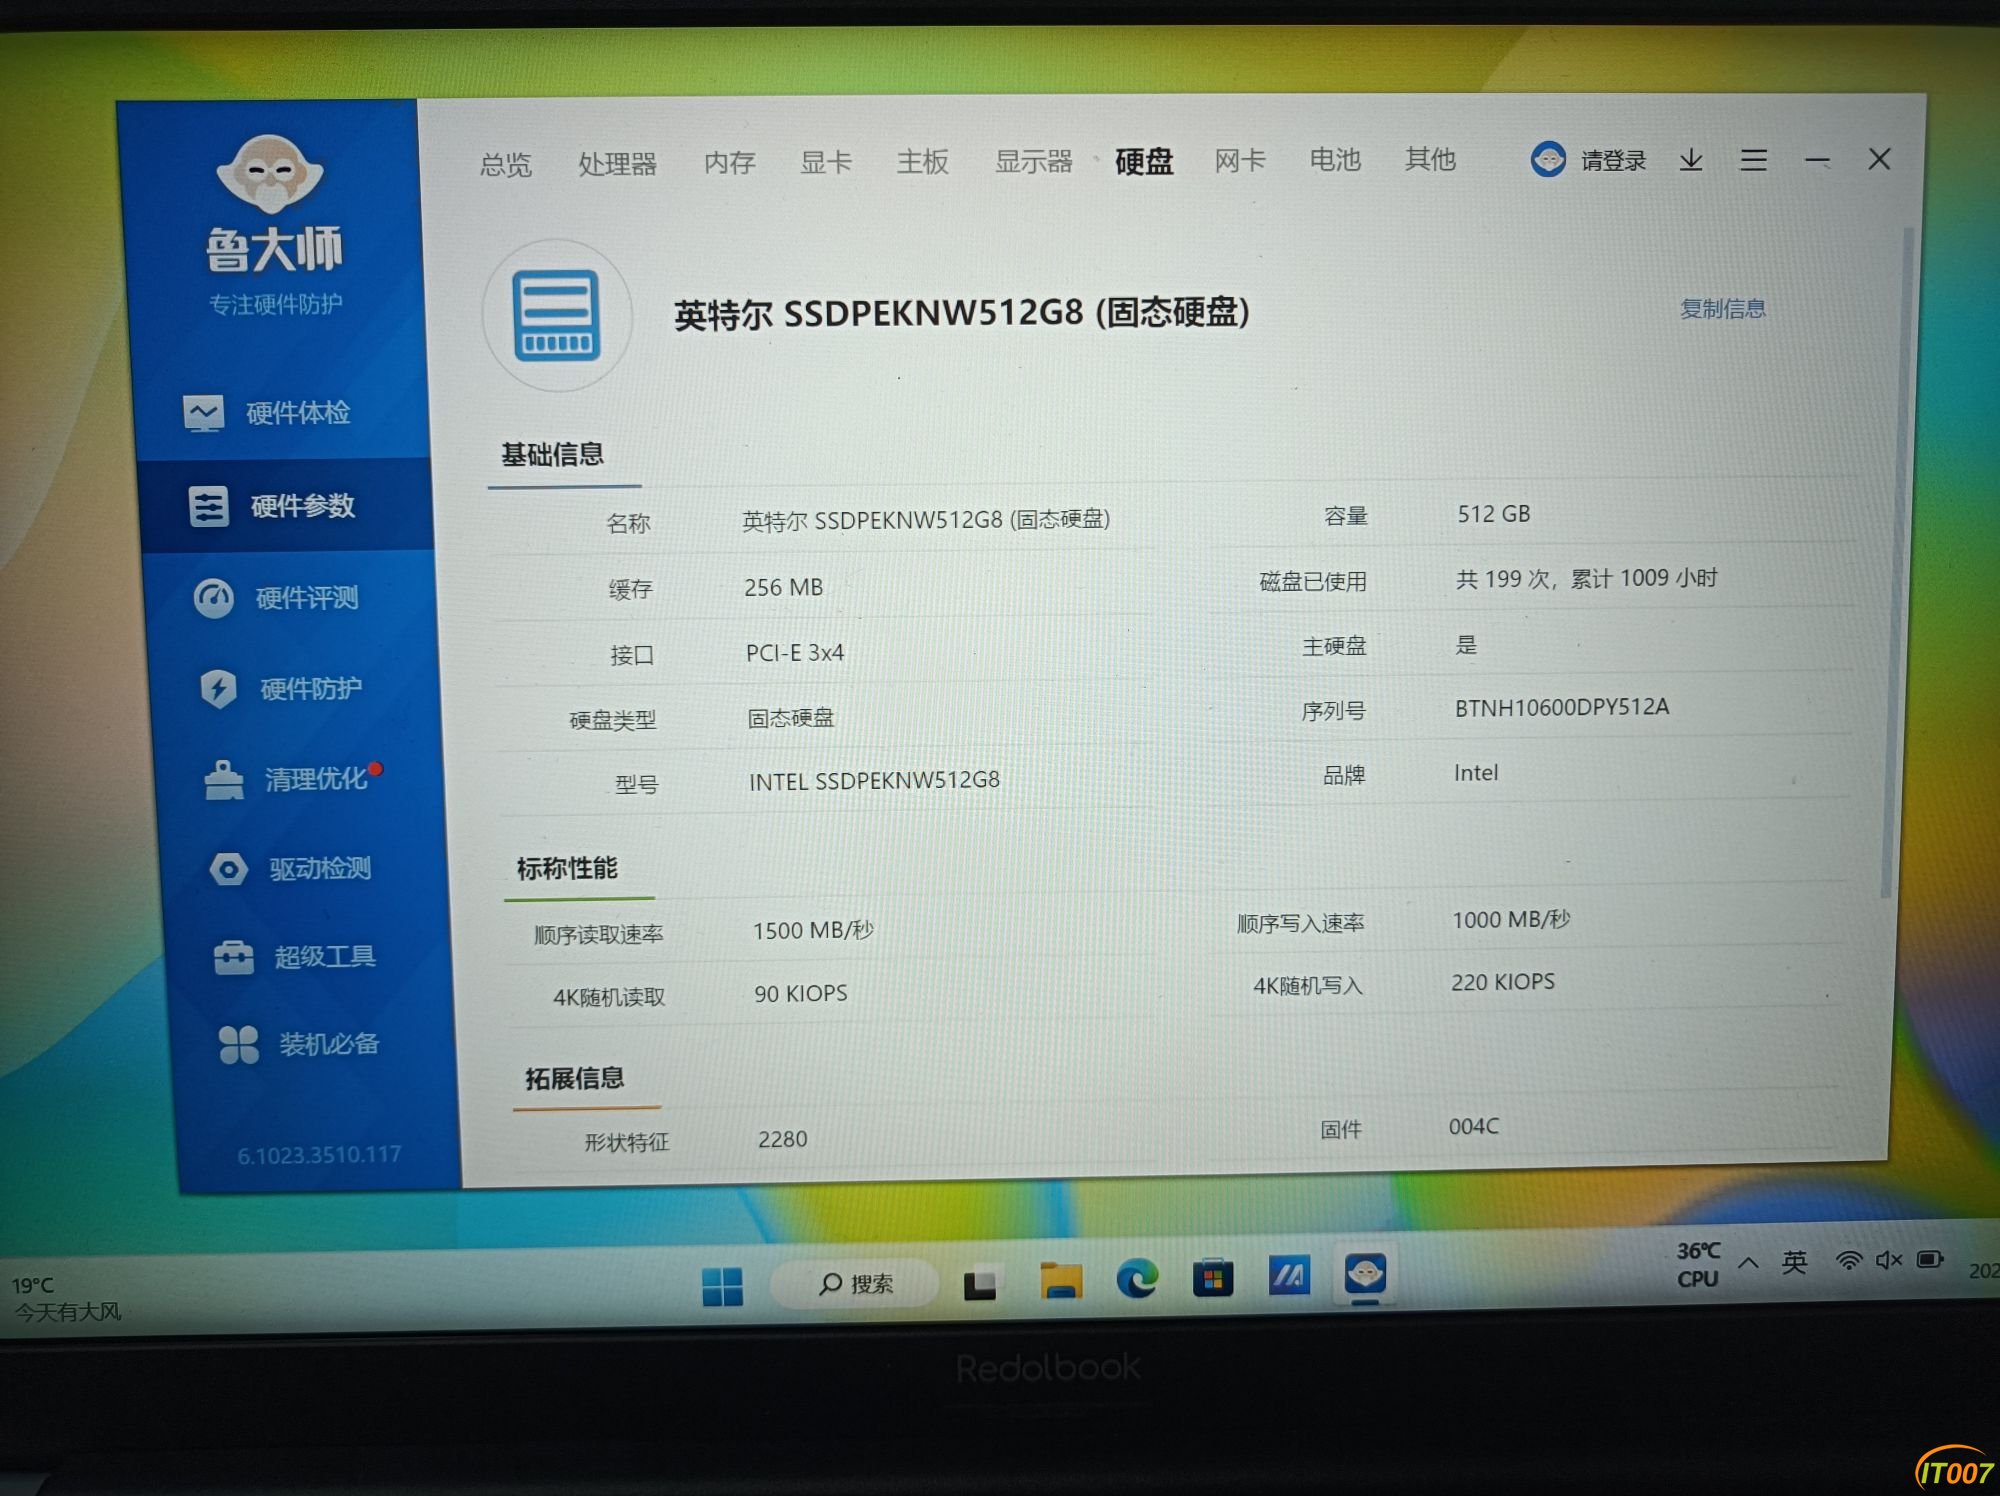Select the 硬件参数 sidebar icon

(x=209, y=506)
